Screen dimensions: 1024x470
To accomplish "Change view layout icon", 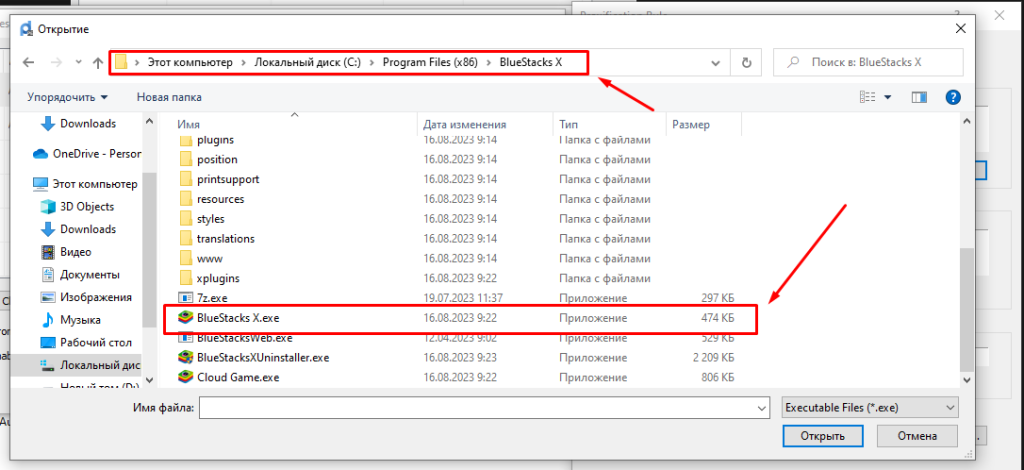I will pyautogui.click(x=867, y=97).
